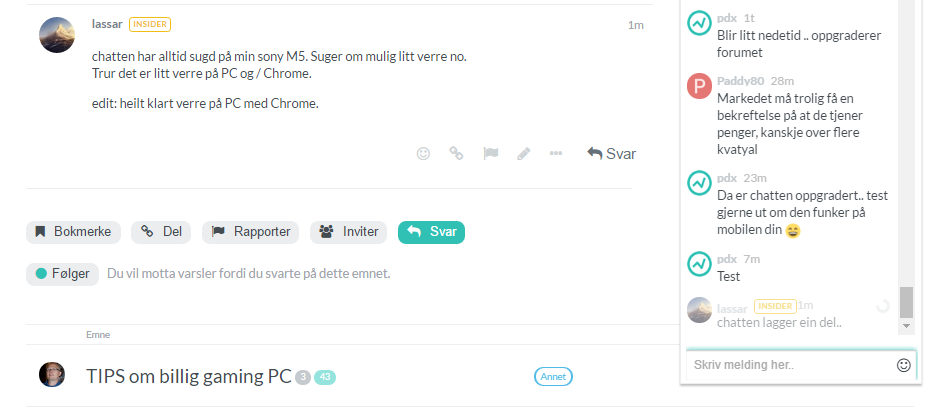Invite someone with Inviter button

coord(349,232)
